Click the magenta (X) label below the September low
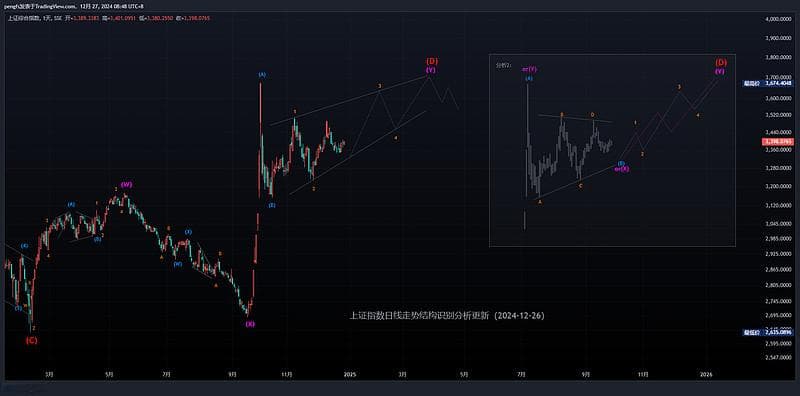Viewport: 800px width, 396px height. click(249, 324)
